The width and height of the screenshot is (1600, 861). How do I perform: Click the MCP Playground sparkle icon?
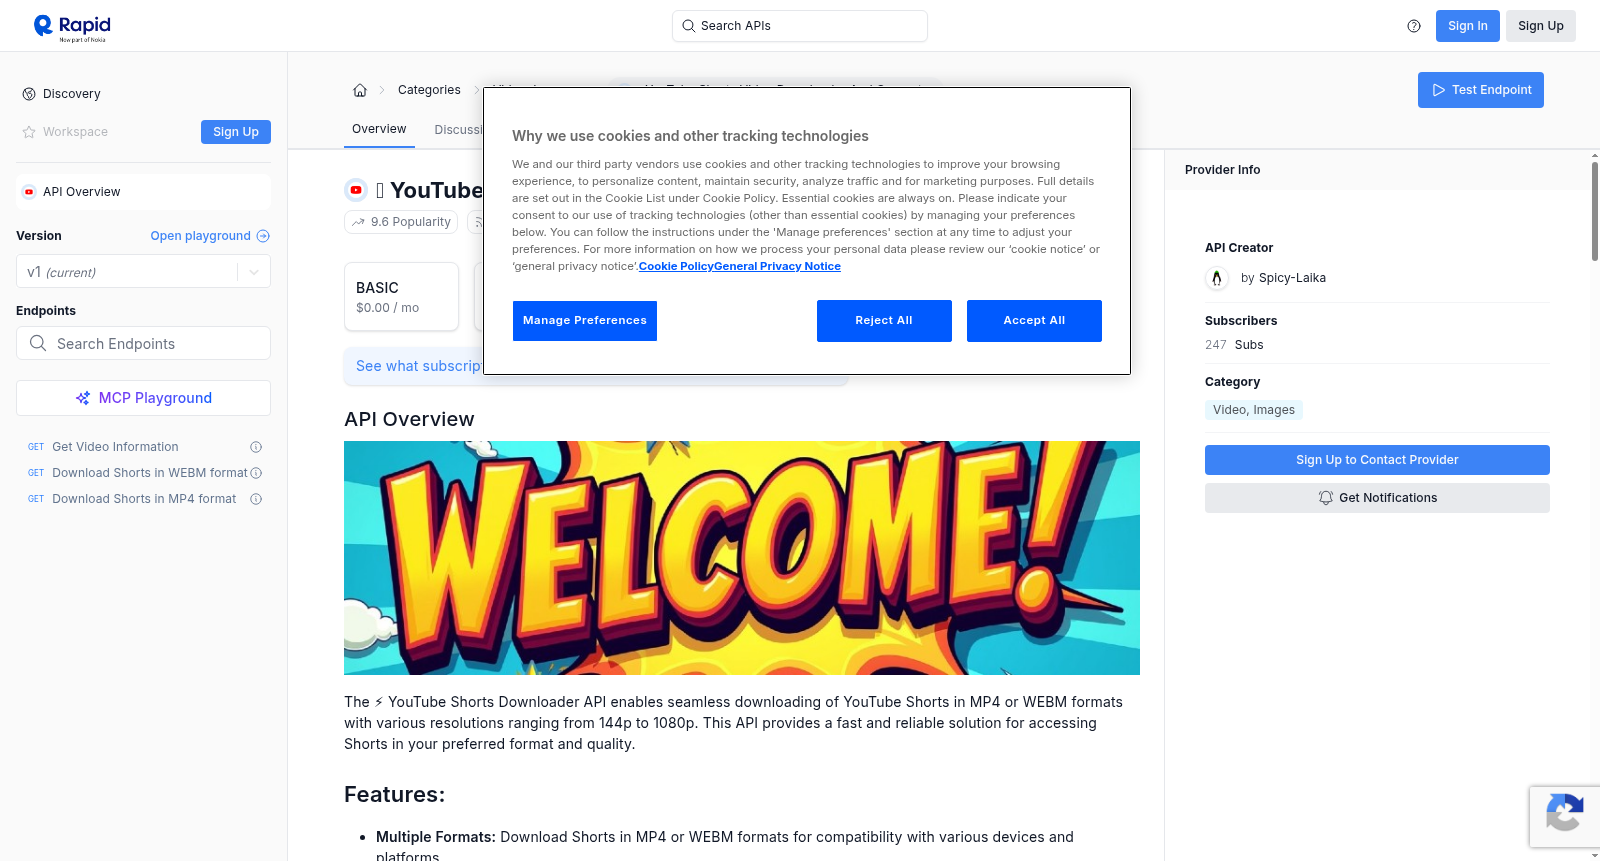(83, 398)
